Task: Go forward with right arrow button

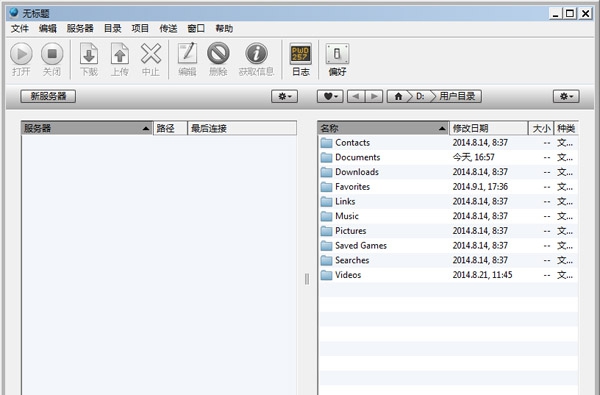Action: click(x=374, y=96)
